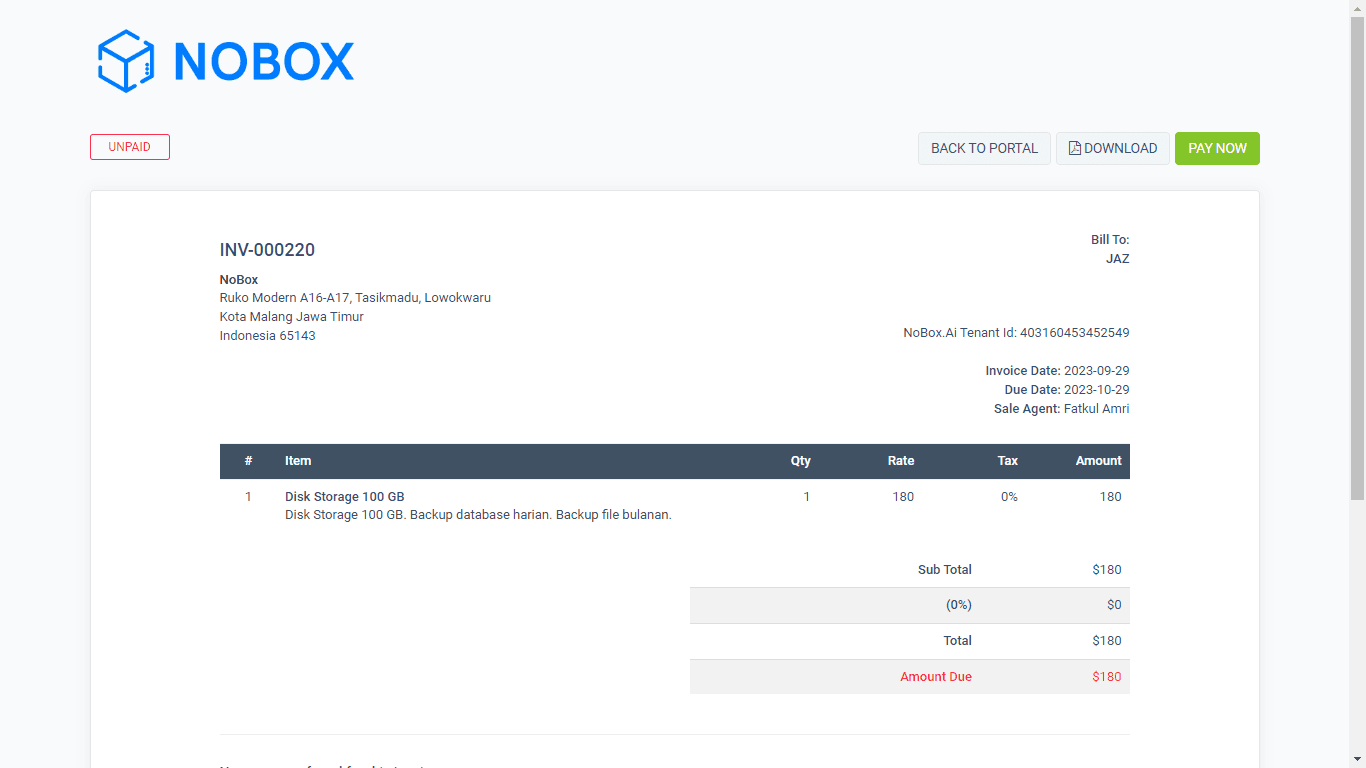Click the red UNPAID status badge
This screenshot has height=768, width=1366.
coord(129,146)
